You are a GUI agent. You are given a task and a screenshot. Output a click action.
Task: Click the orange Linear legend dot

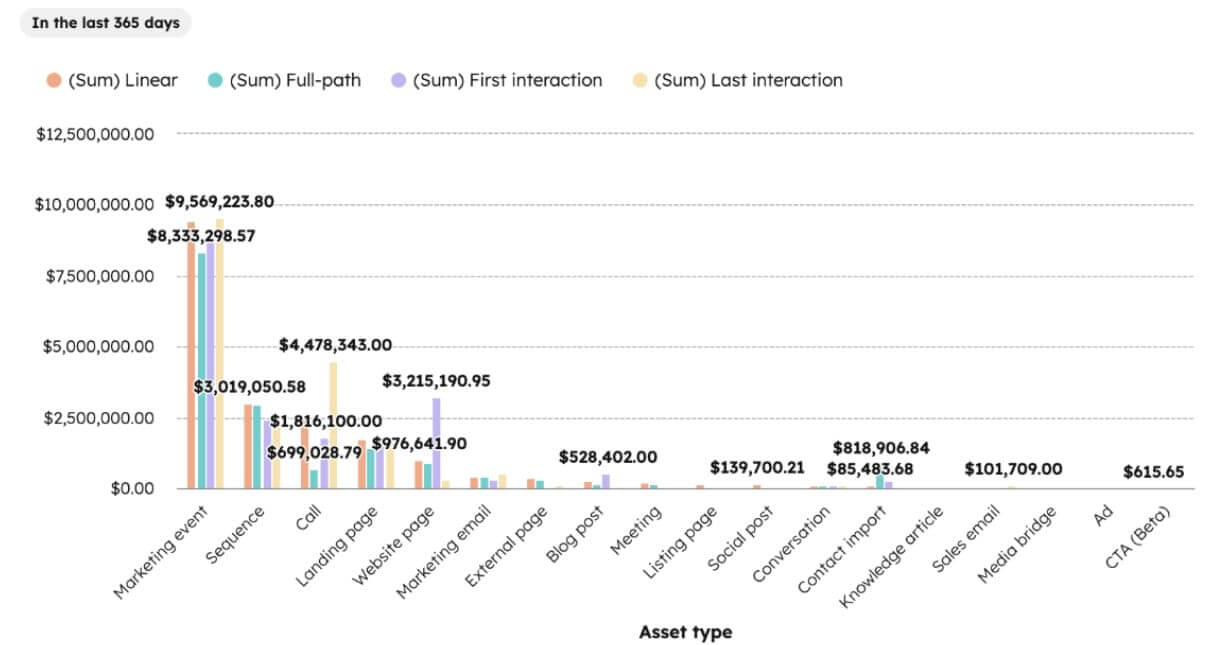[x=53, y=81]
